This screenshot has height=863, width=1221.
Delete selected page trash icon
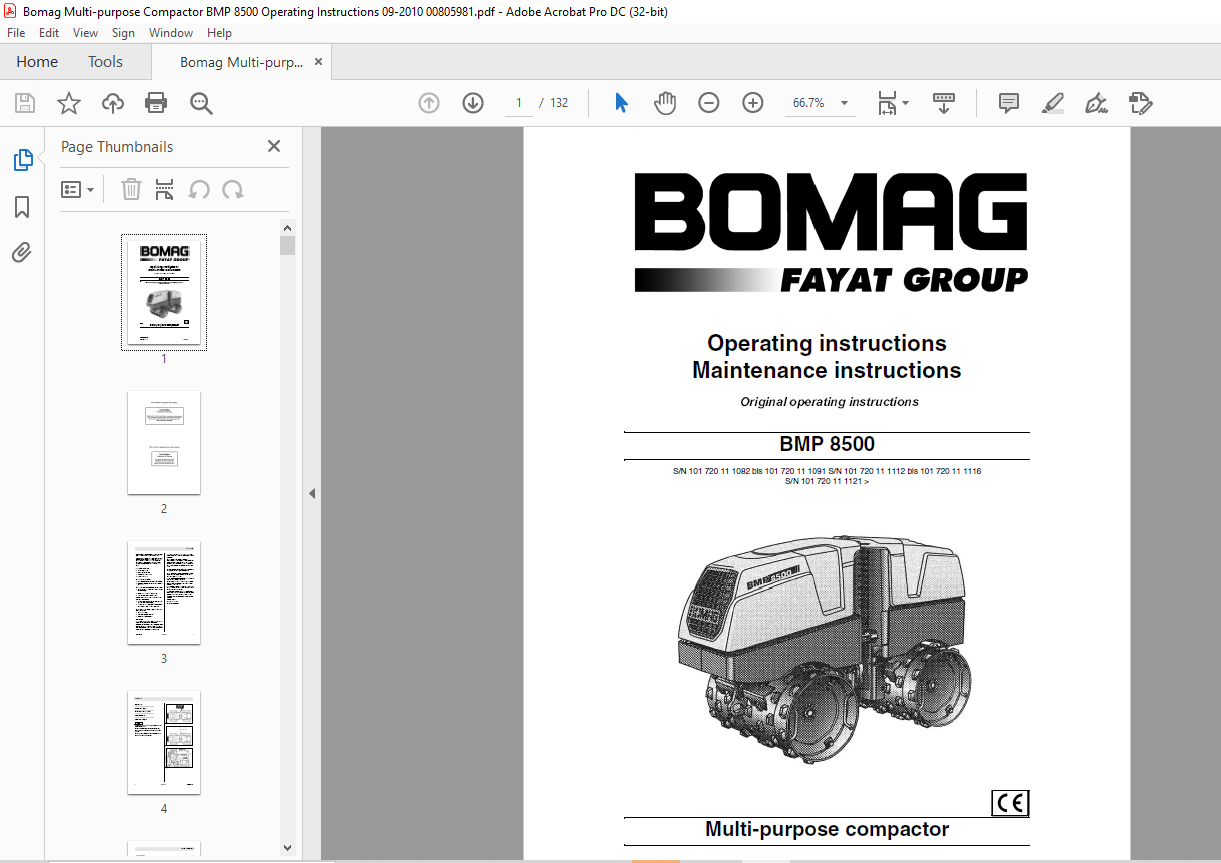(x=131, y=189)
